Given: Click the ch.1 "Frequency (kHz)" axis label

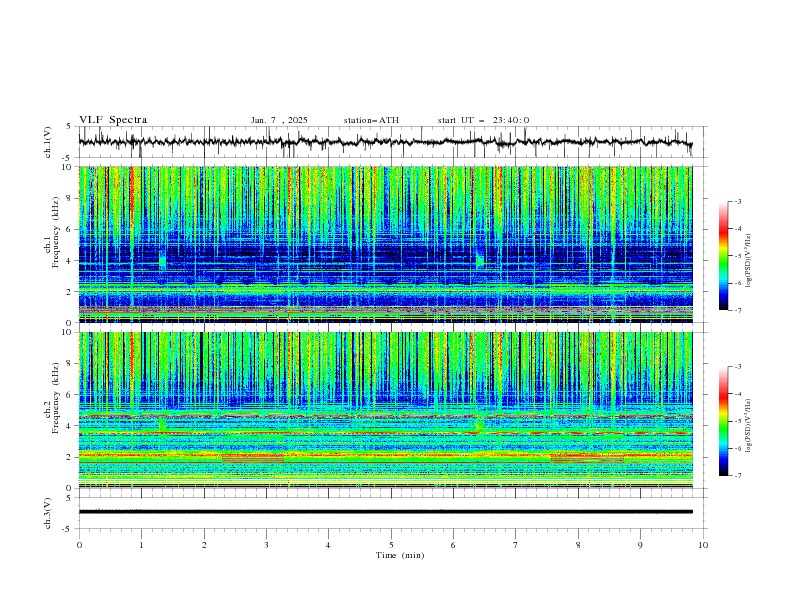Looking at the screenshot, I should coord(56,232).
